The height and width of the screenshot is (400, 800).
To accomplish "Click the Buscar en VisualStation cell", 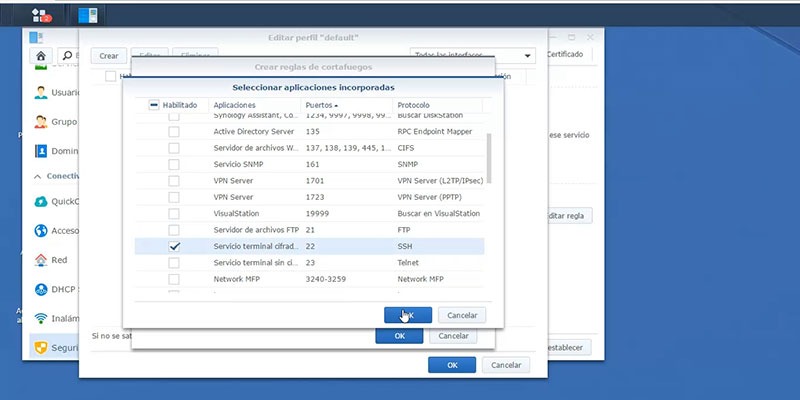I will click(439, 213).
